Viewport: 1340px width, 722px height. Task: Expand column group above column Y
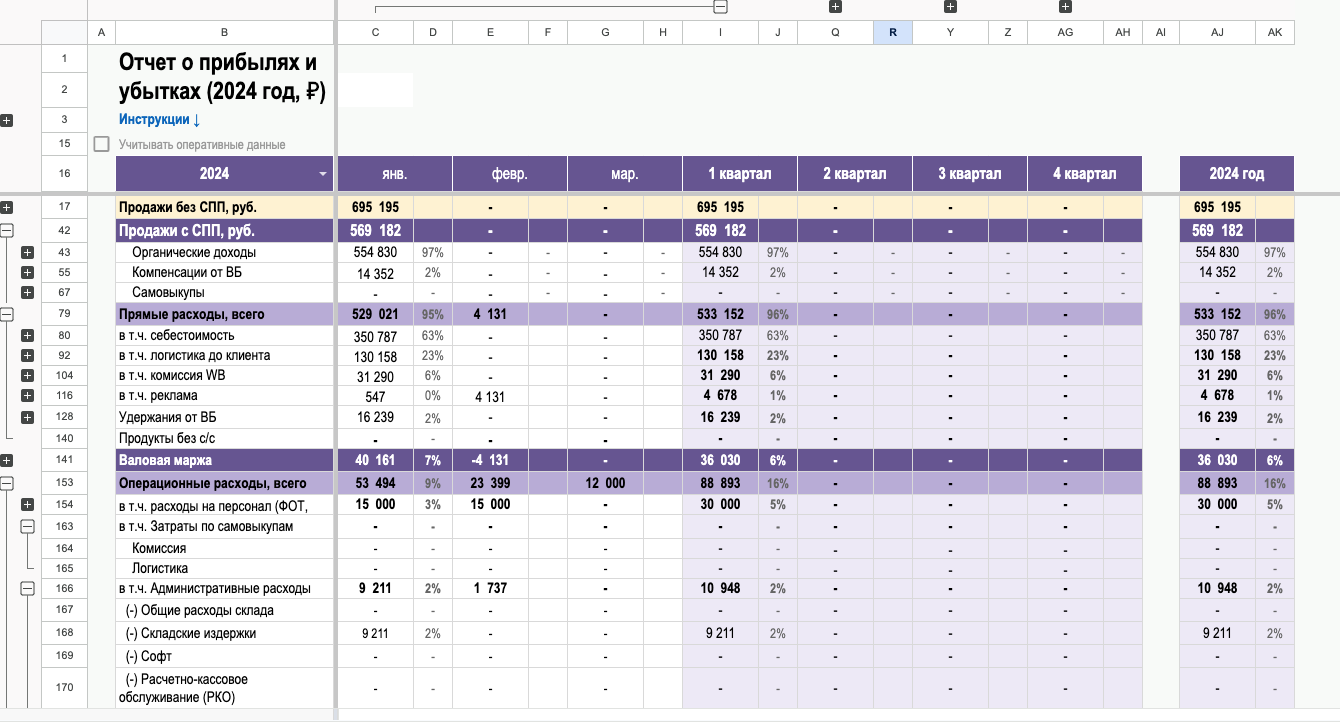click(950, 7)
